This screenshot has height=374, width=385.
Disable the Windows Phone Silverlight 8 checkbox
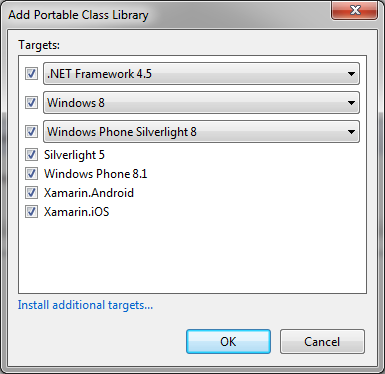(x=31, y=131)
